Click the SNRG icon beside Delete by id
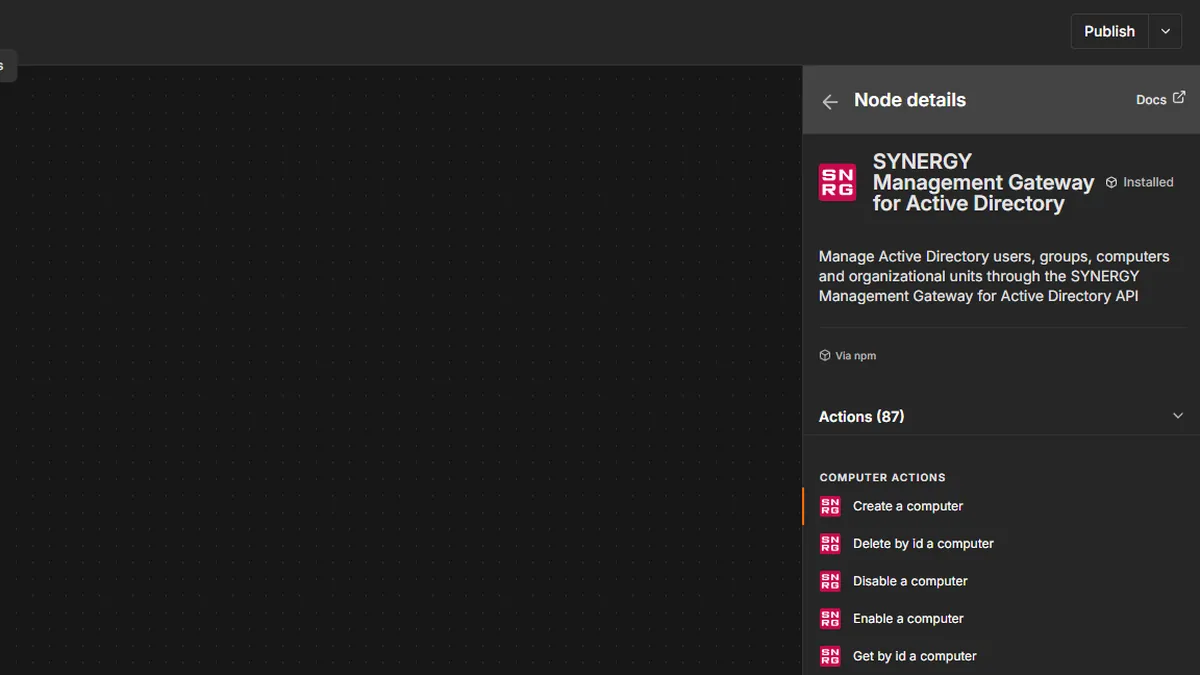The width and height of the screenshot is (1200, 675). (x=830, y=544)
